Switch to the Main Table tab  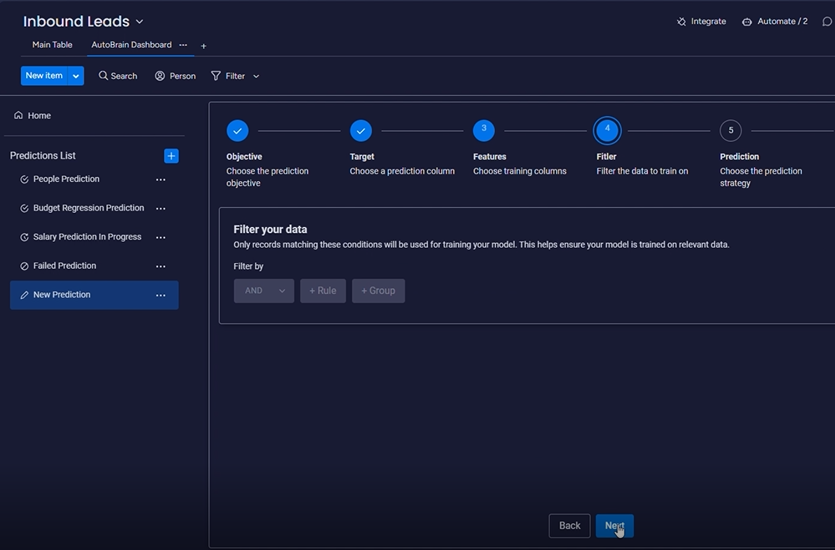pyautogui.click(x=52, y=45)
